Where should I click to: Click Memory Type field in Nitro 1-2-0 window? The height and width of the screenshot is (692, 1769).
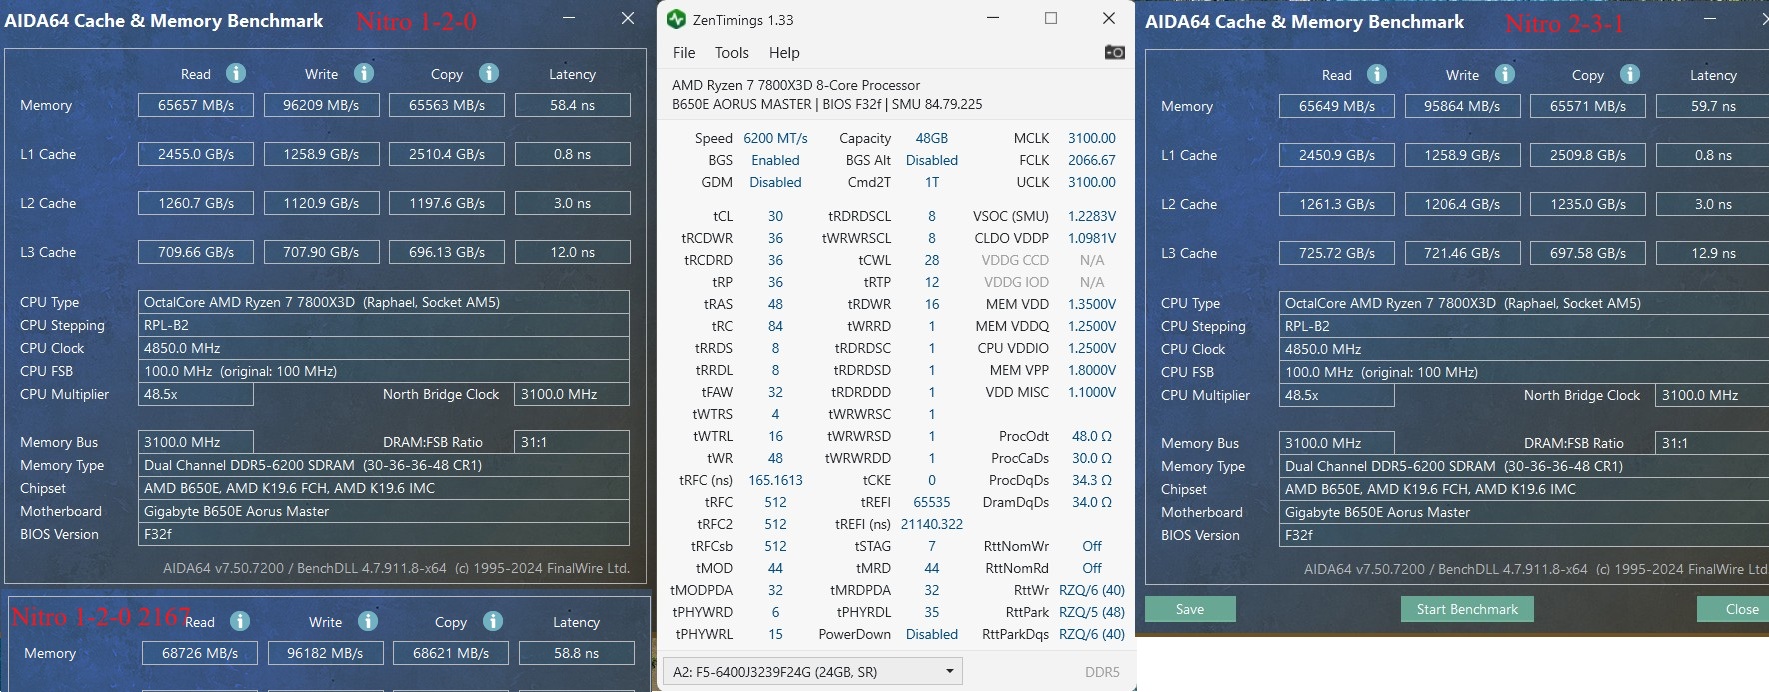(x=384, y=465)
